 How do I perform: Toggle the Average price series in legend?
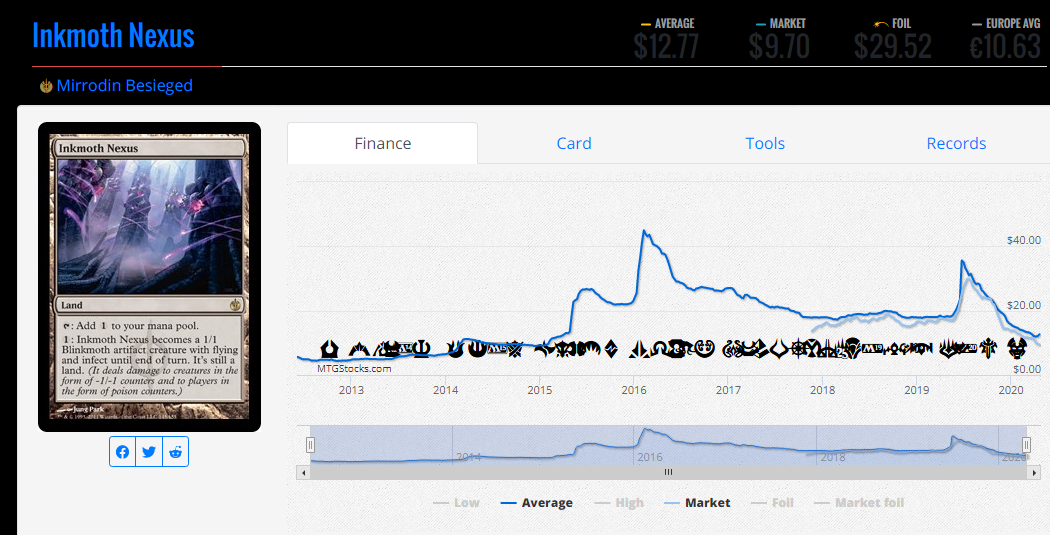point(536,503)
